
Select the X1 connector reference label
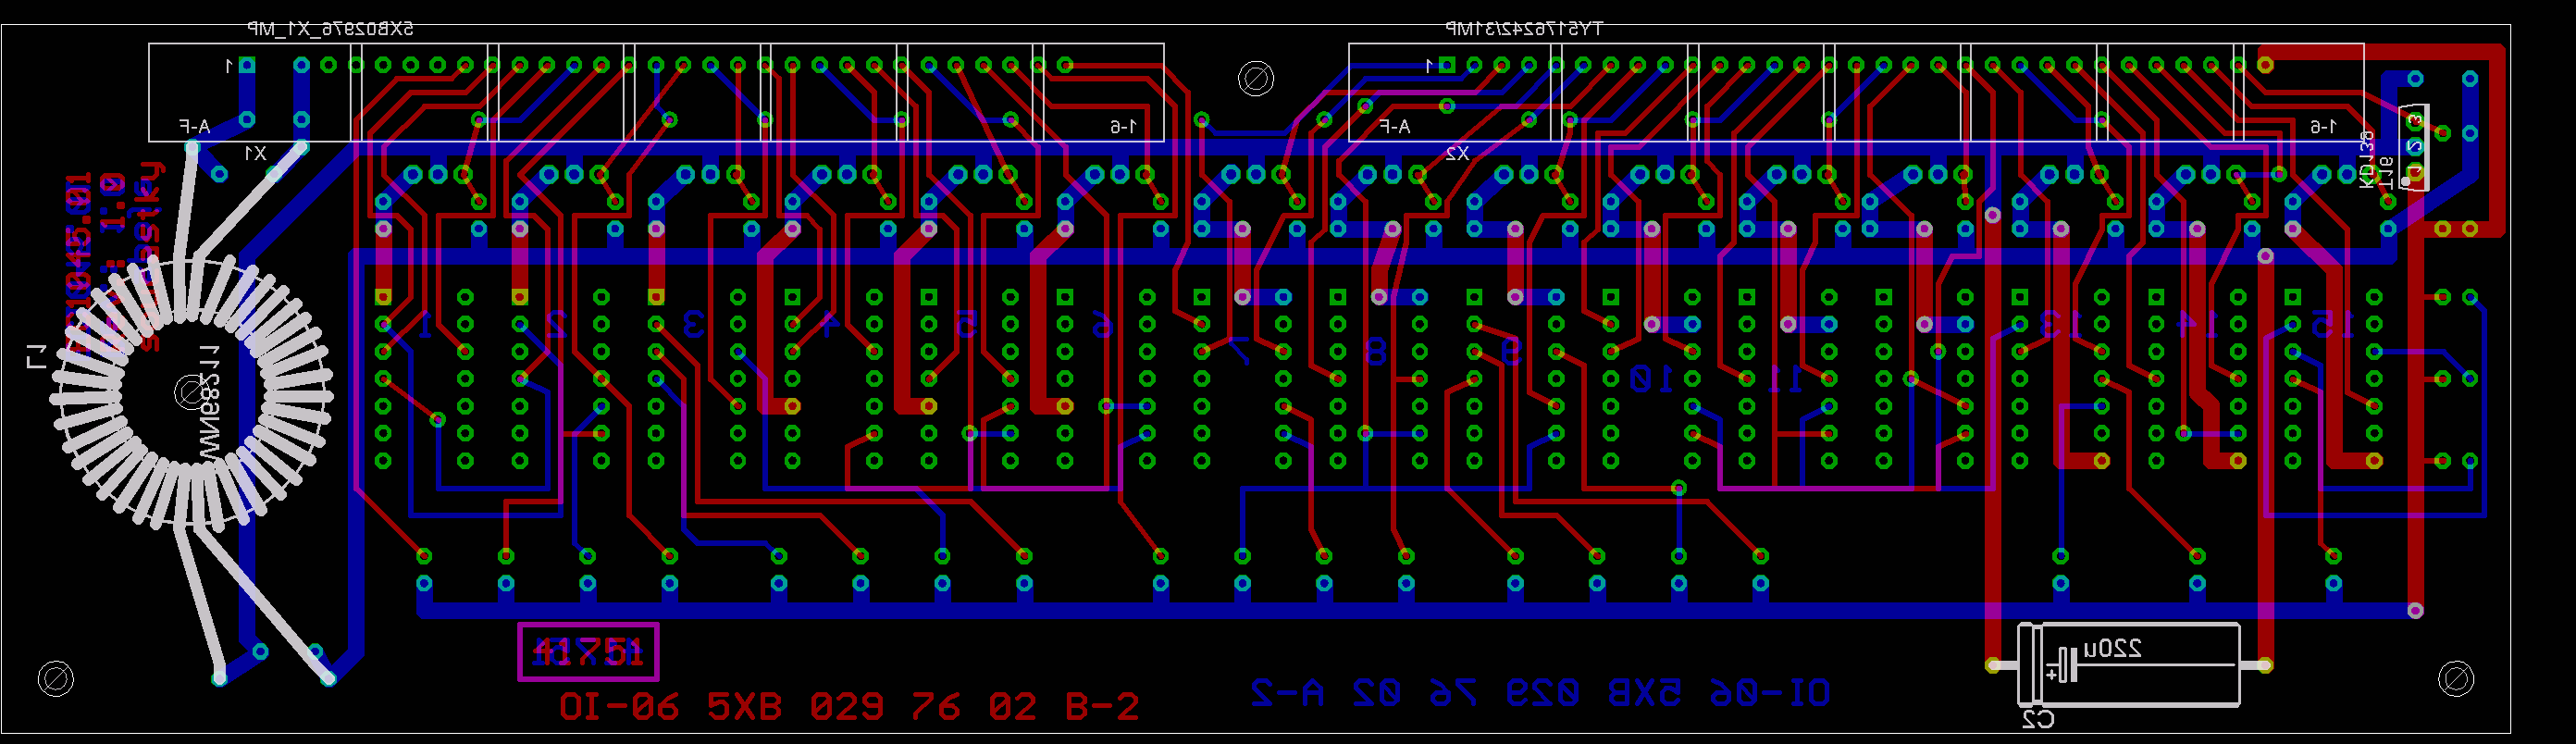pyautogui.click(x=255, y=153)
